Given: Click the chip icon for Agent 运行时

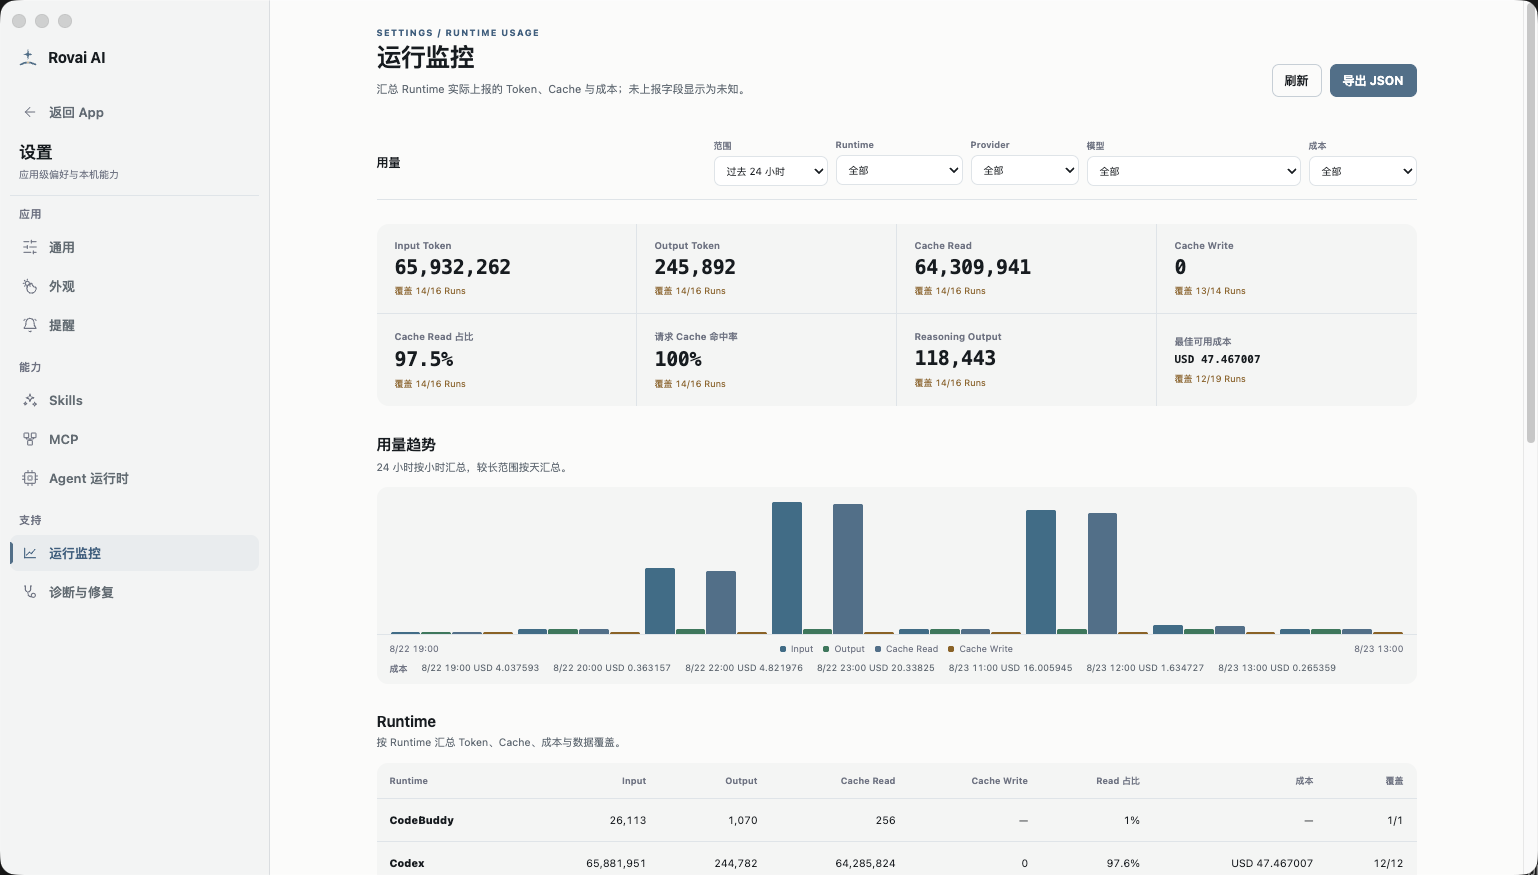Looking at the screenshot, I should 30,478.
